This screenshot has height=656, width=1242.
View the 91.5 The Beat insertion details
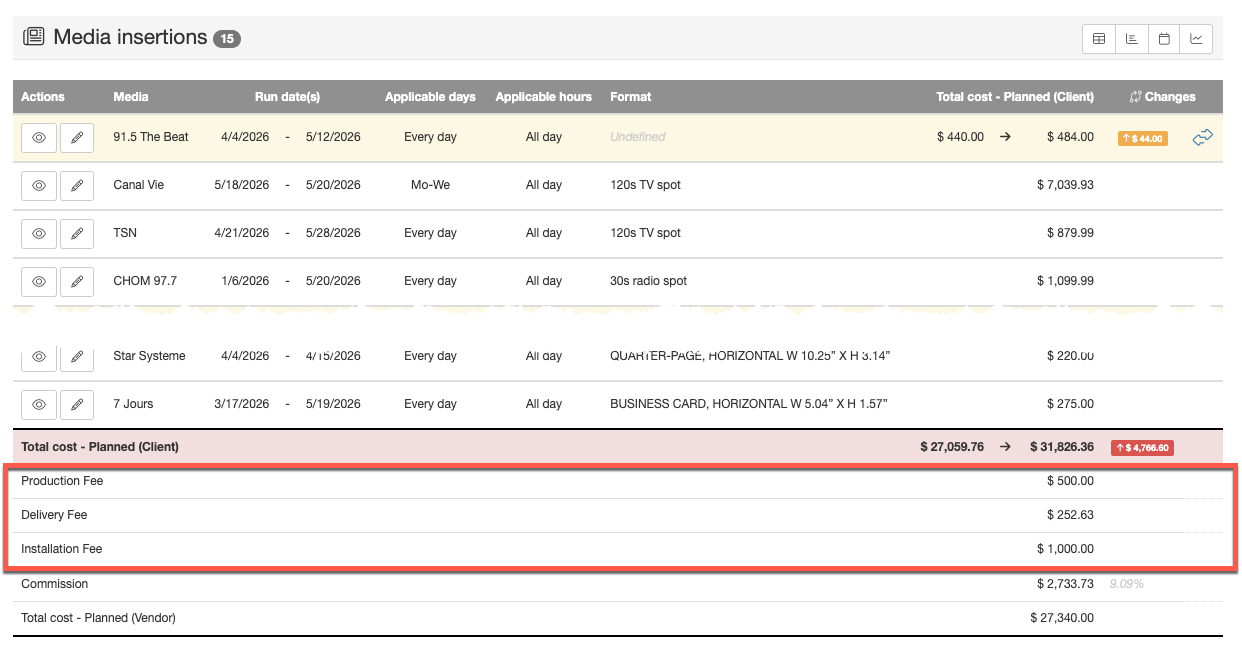[39, 138]
